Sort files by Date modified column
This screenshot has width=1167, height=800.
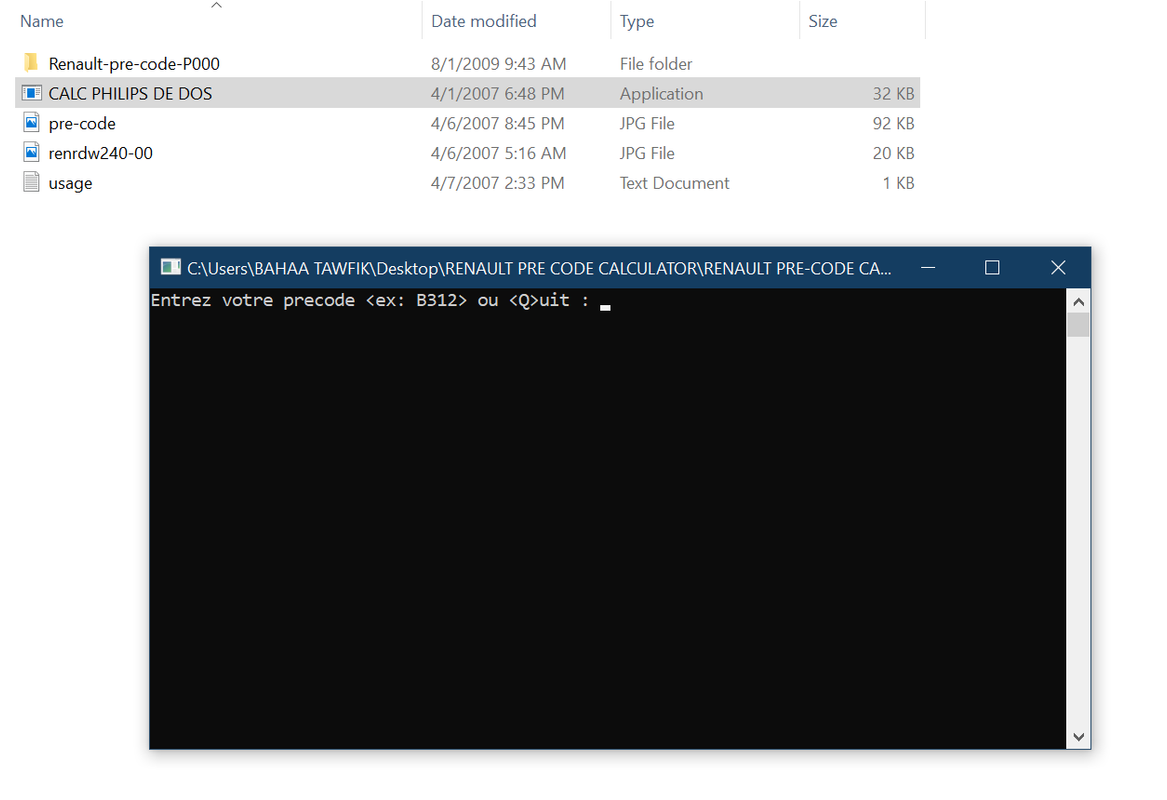(484, 21)
